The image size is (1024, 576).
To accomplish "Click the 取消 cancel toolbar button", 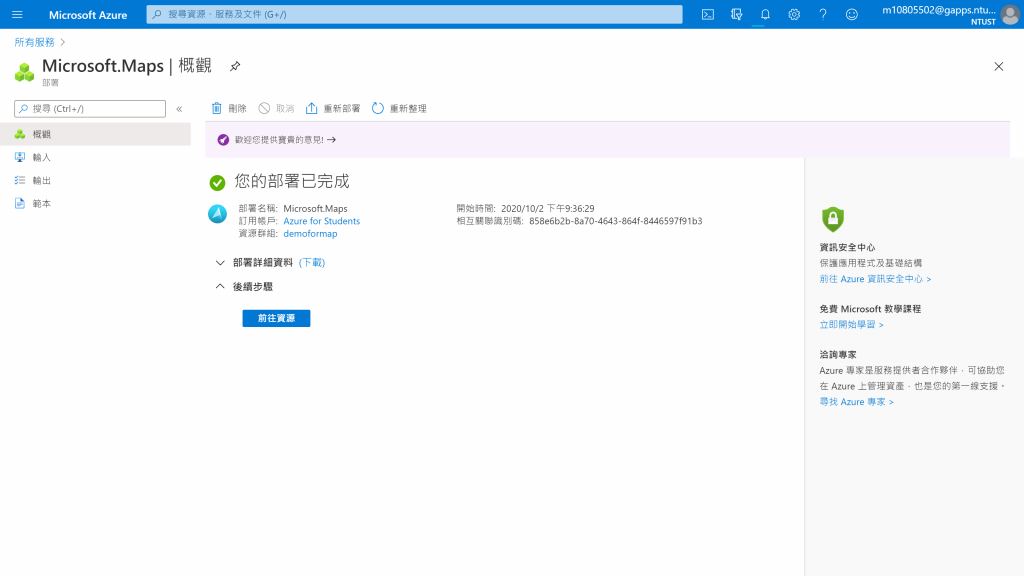I will pos(276,108).
